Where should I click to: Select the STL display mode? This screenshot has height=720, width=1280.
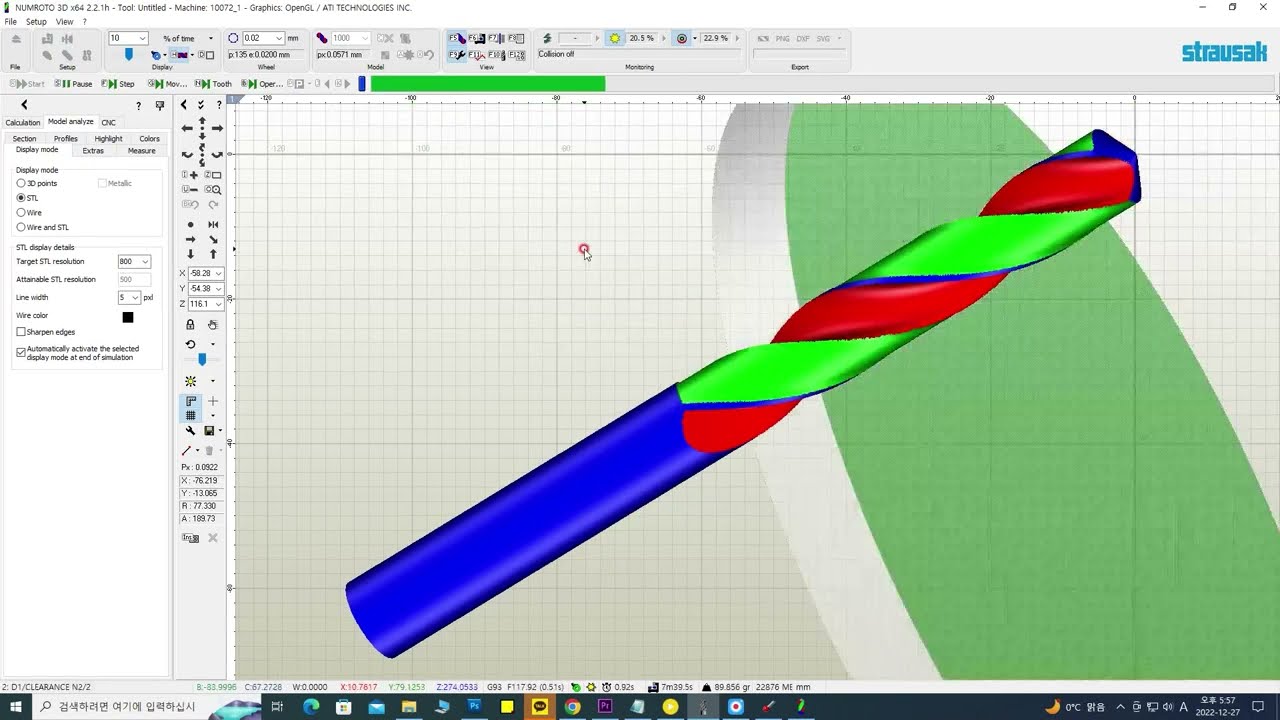[21, 198]
